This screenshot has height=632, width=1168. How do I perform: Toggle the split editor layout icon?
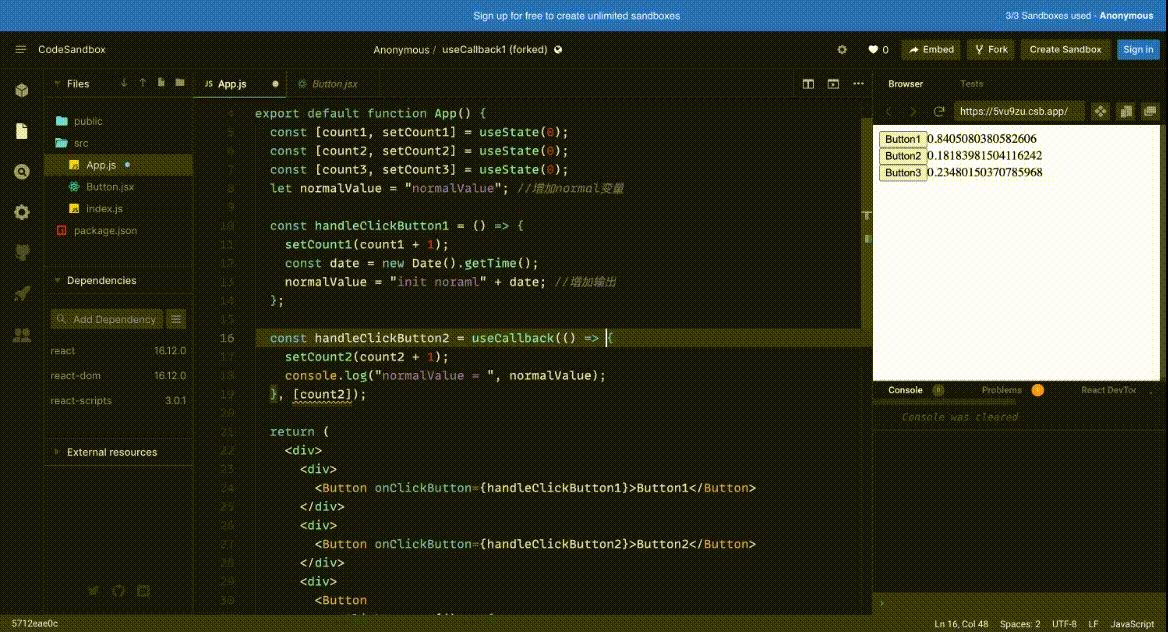pyautogui.click(x=808, y=83)
